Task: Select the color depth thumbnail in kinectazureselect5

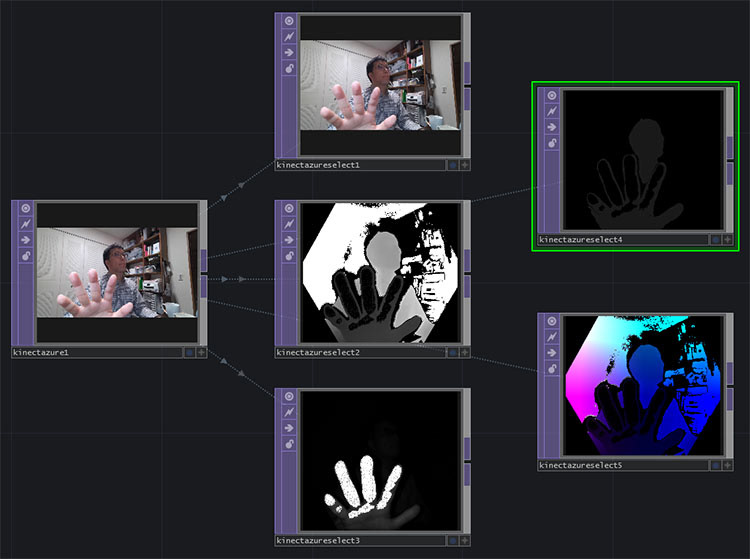Action: [x=643, y=385]
